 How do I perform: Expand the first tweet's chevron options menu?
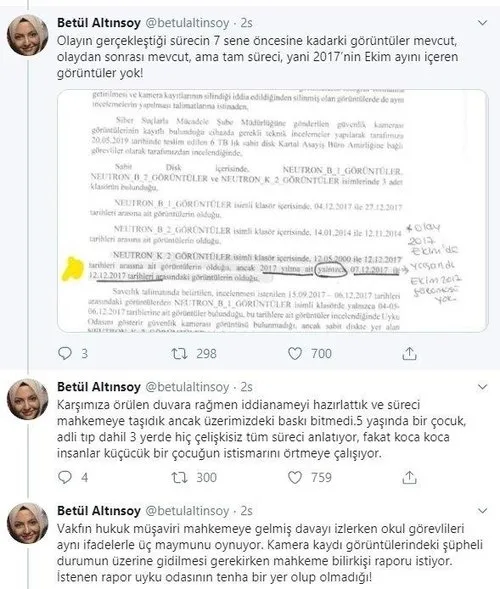(x=482, y=23)
